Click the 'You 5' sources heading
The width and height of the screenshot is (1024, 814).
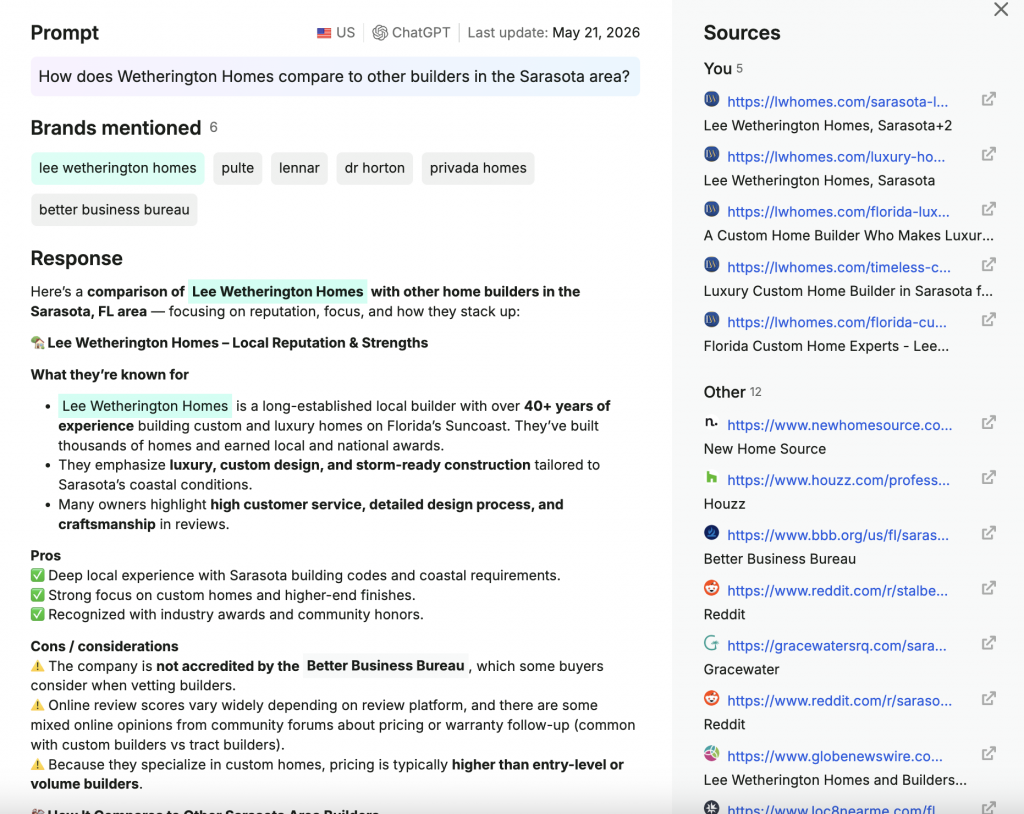tap(723, 69)
